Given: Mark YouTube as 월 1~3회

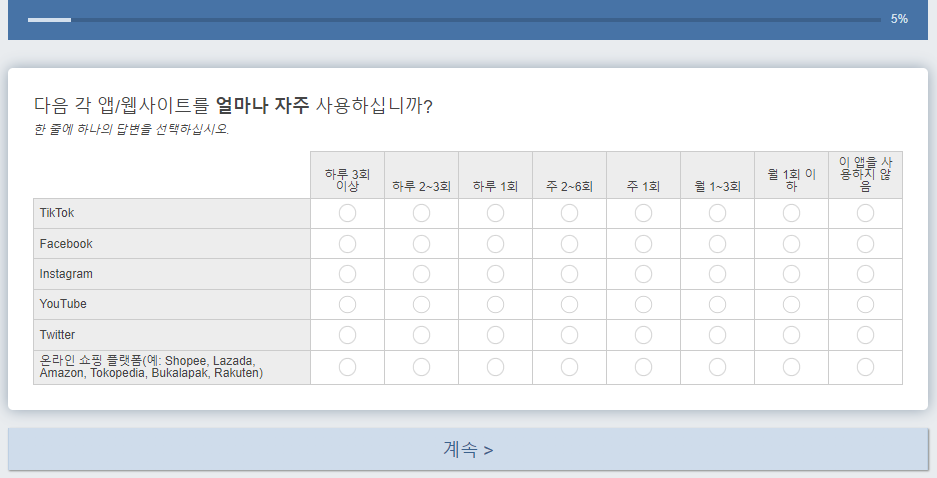Looking at the screenshot, I should tap(718, 305).
